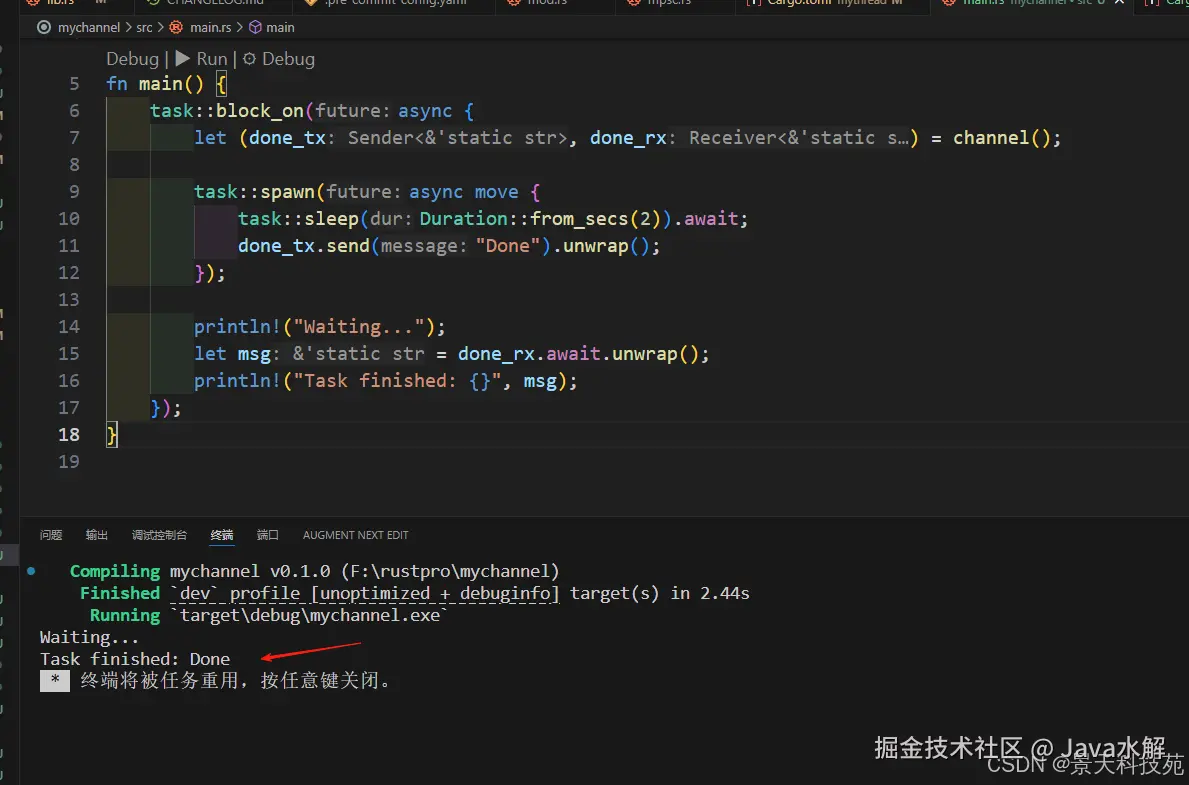Viewport: 1189px width, 785px height.
Task: Click the gear Debug code lens above main
Action: click(x=278, y=59)
